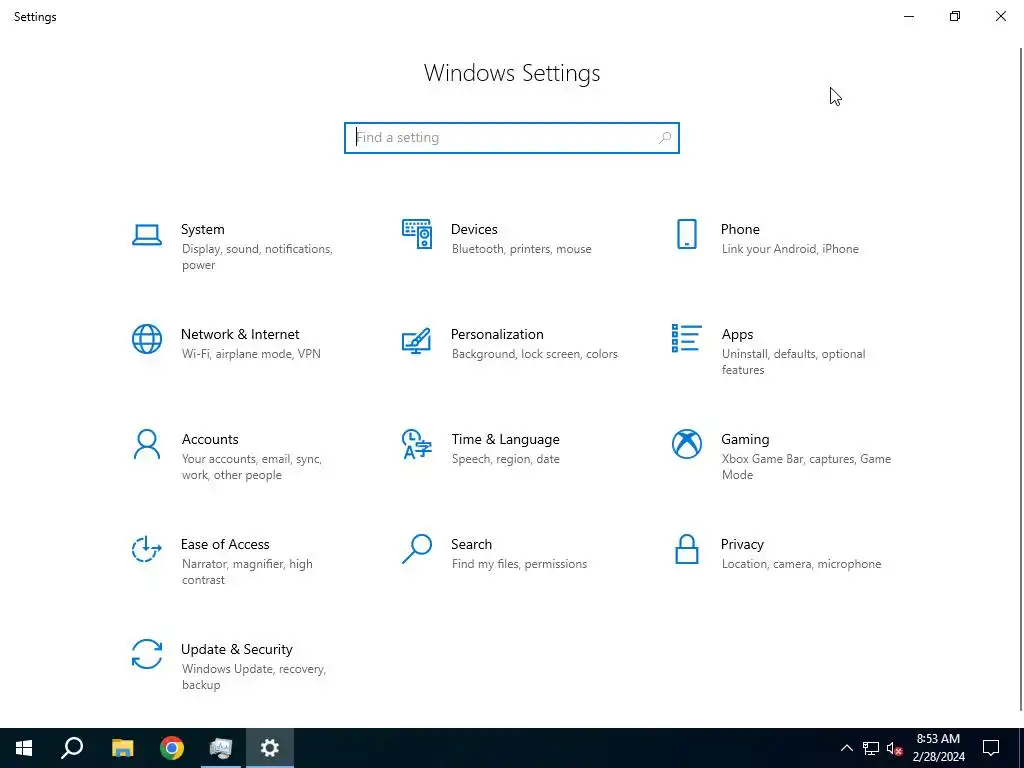Open the Time & Language title

point(505,440)
